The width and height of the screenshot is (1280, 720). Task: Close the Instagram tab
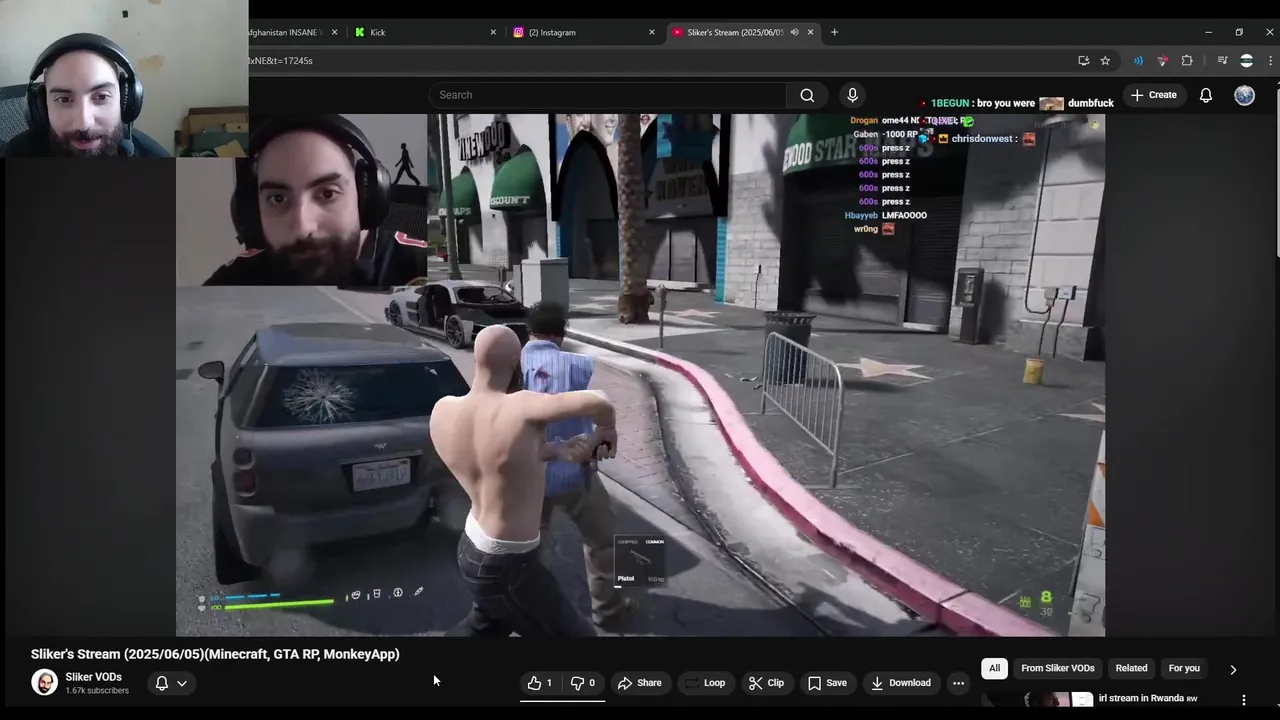coord(651,32)
